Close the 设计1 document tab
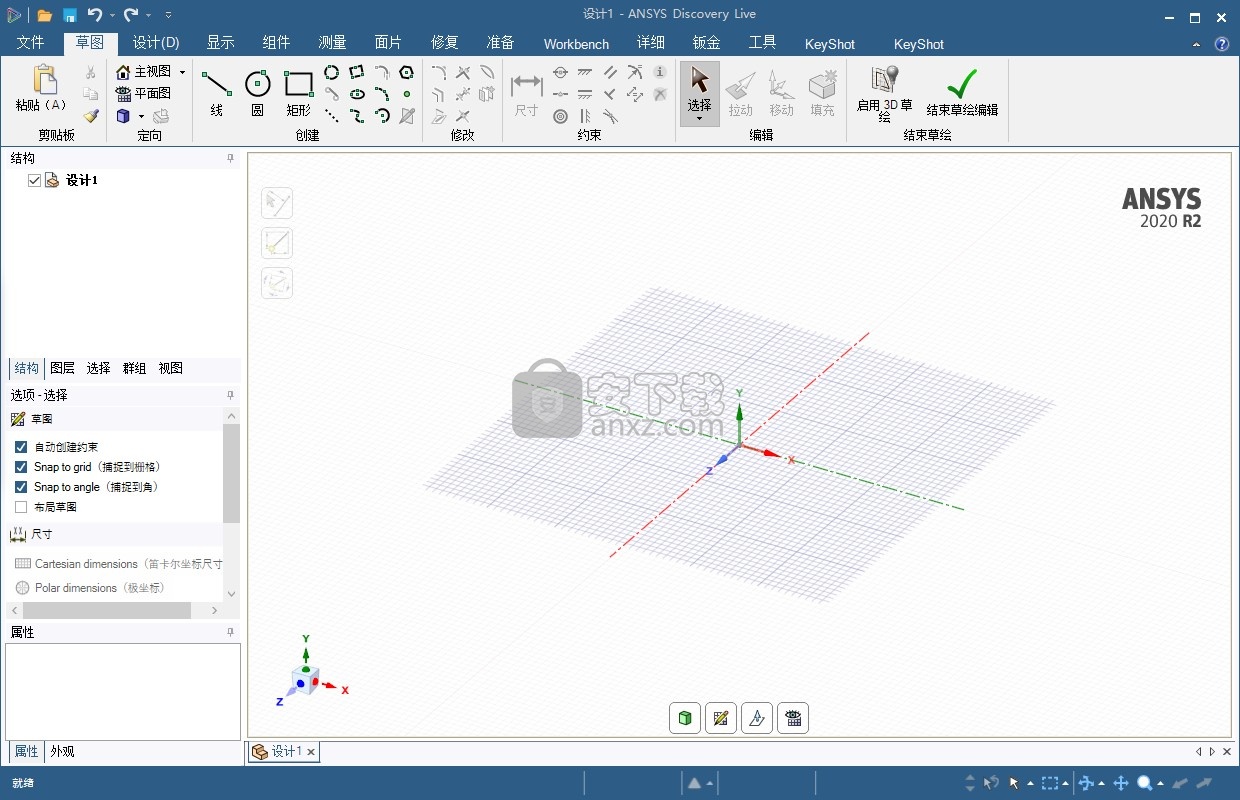The image size is (1240, 800). pyautogui.click(x=311, y=752)
